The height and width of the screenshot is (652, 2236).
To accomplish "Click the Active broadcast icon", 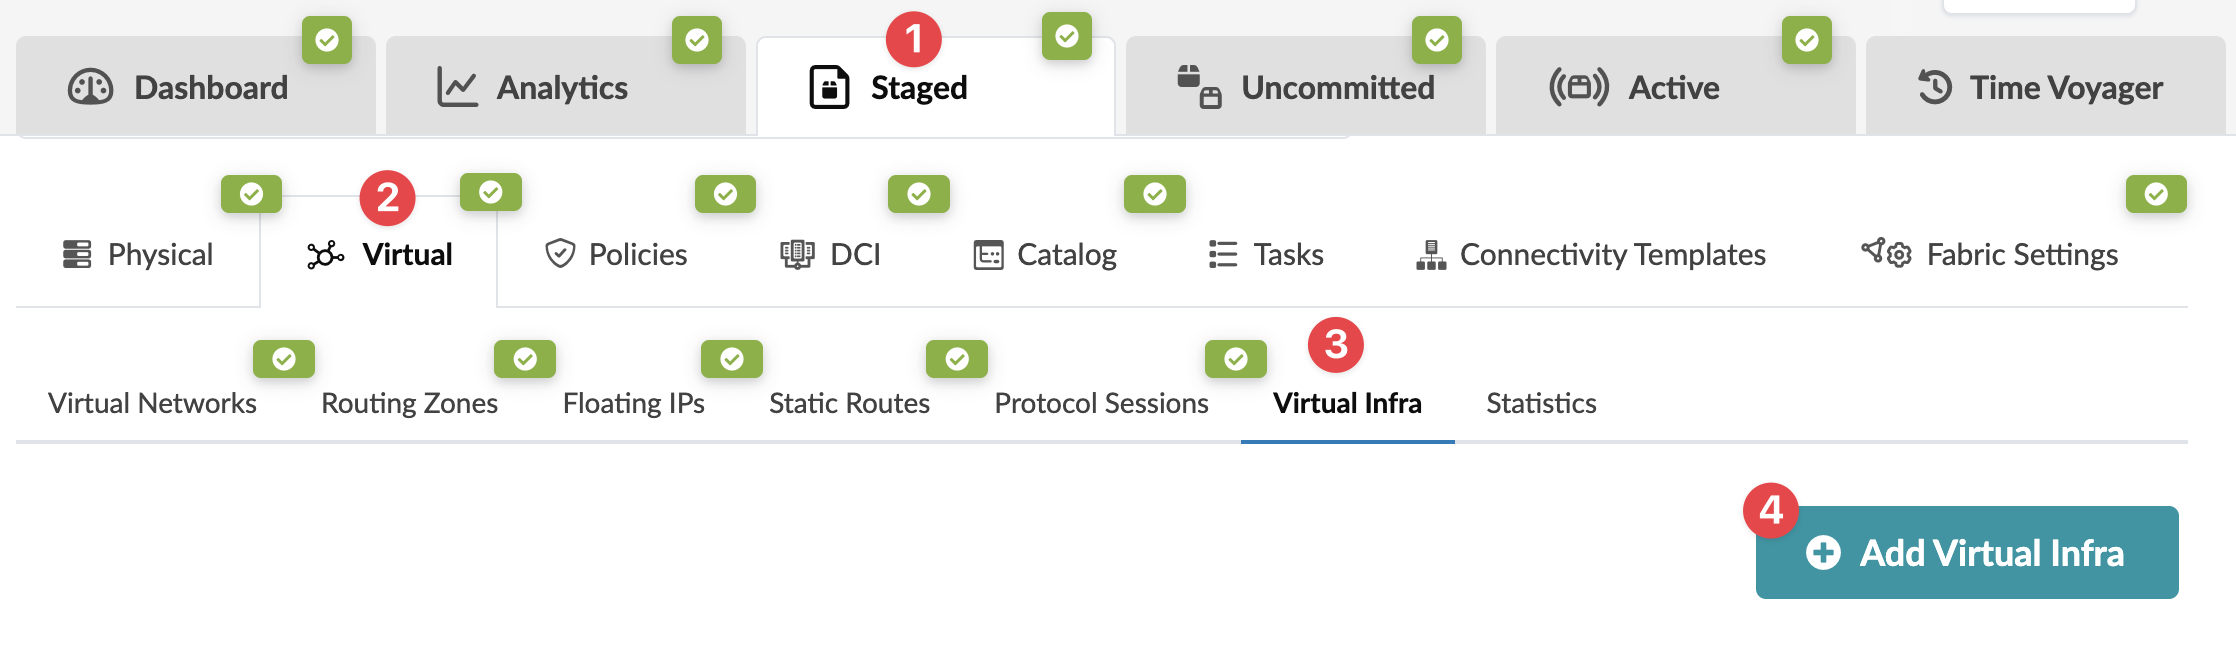I will pyautogui.click(x=1579, y=88).
